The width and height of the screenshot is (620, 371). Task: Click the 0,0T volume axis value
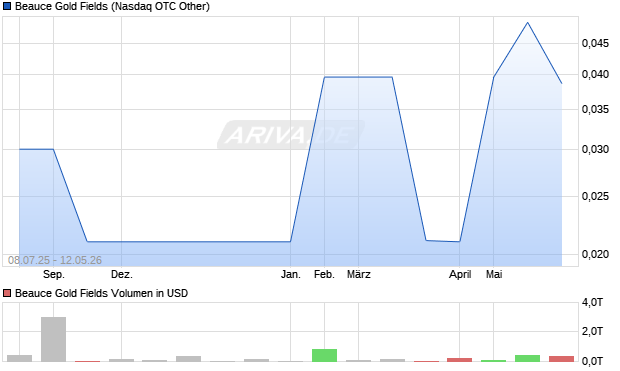coord(592,361)
